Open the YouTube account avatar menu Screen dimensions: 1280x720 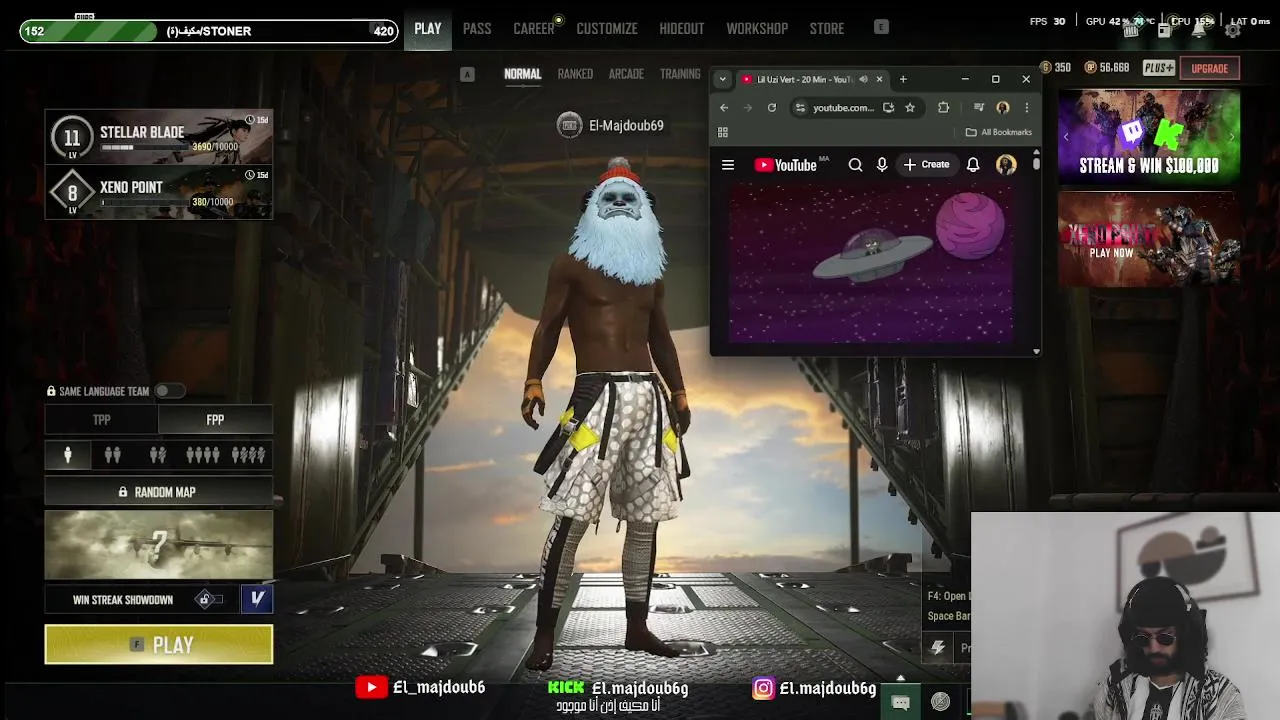pyautogui.click(x=1006, y=165)
